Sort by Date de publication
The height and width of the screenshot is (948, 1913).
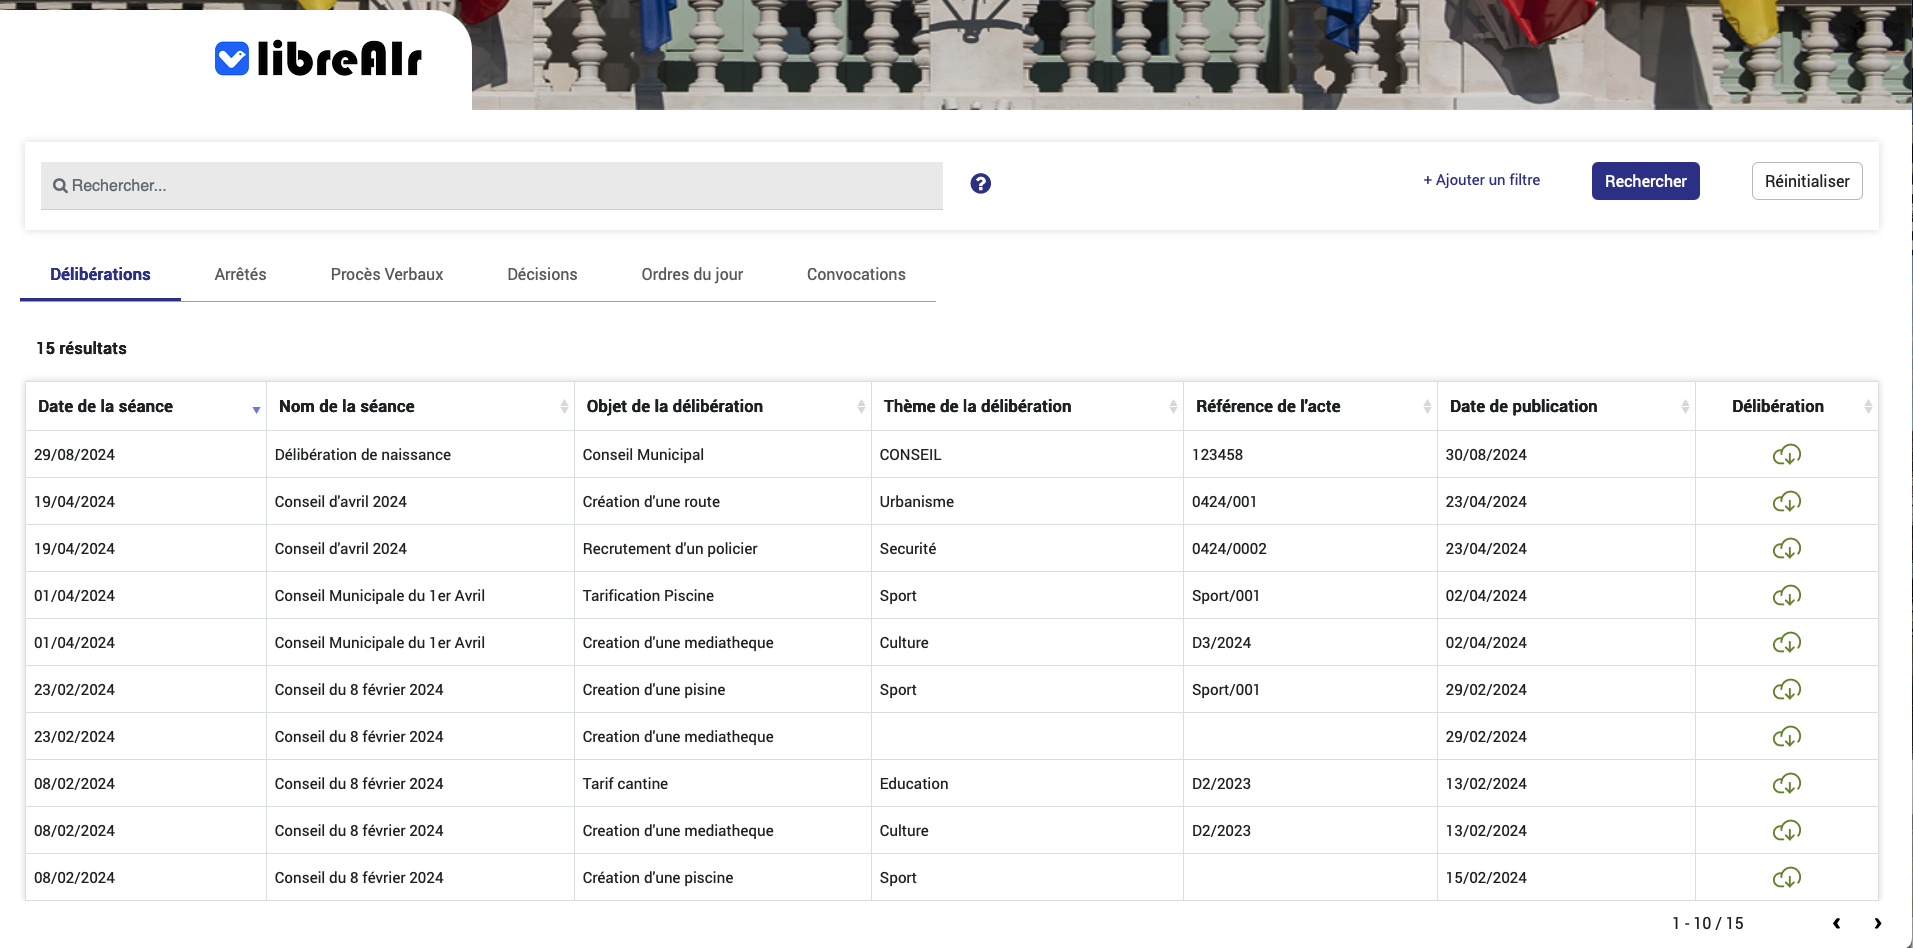tap(1566, 406)
